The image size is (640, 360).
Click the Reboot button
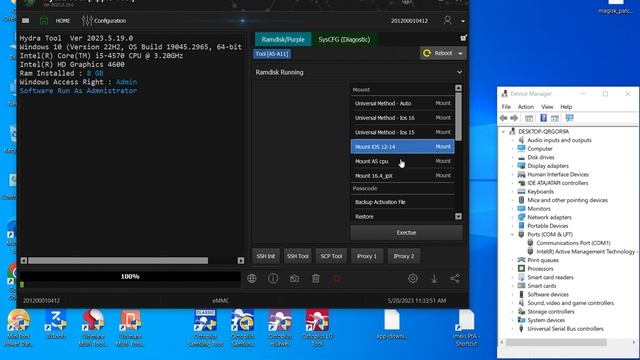tap(438, 53)
